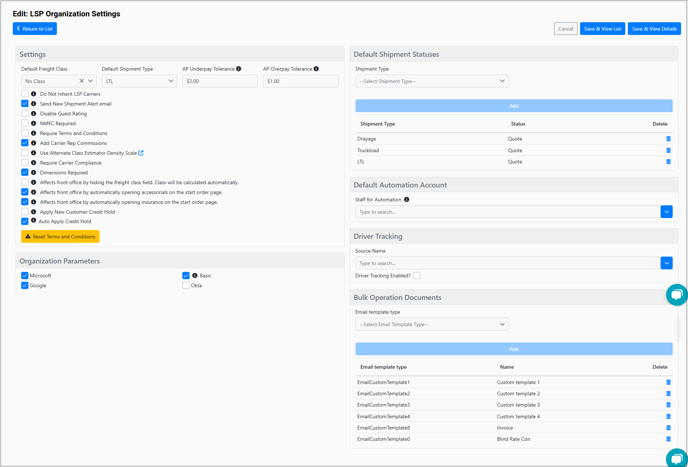Screen dimensions: 688x467
Task: Enable Do Not Inherit LSP Carriers checkbox
Action: 25,94
